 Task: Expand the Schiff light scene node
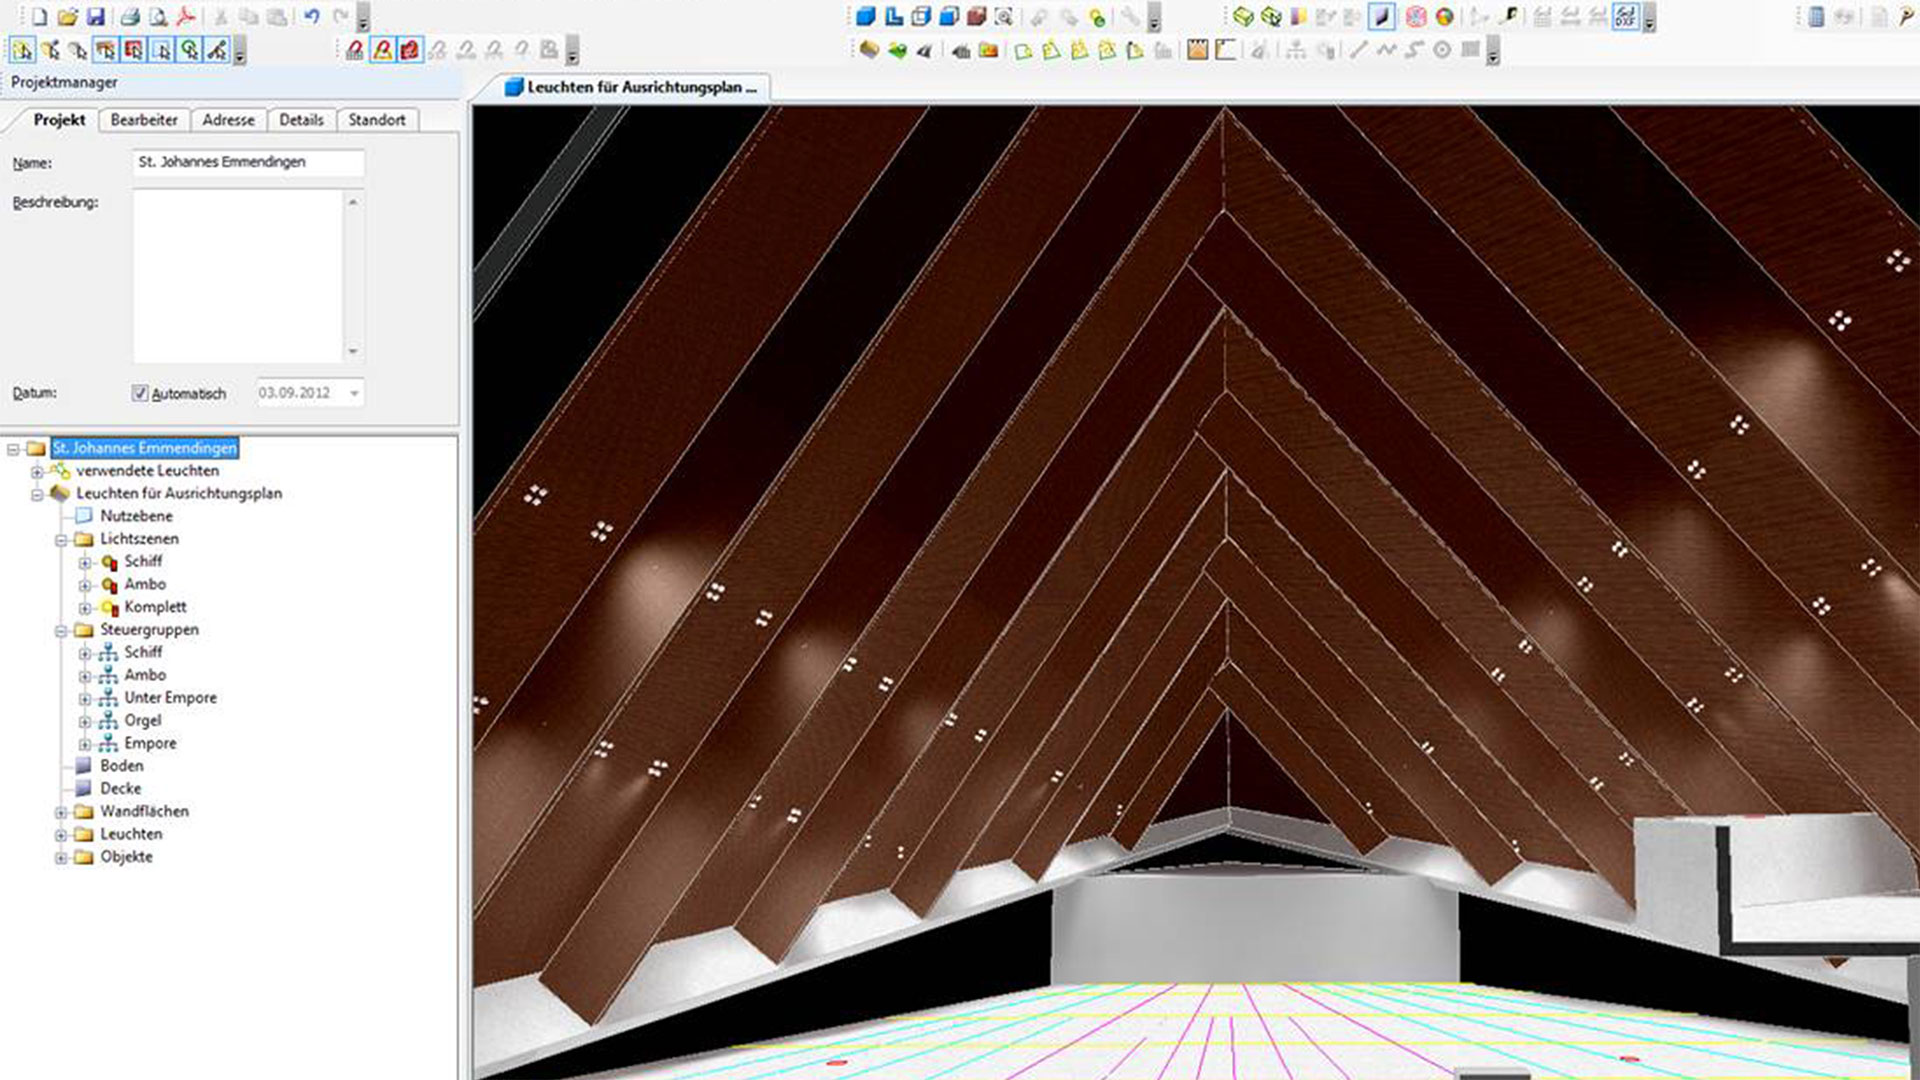[x=85, y=562]
